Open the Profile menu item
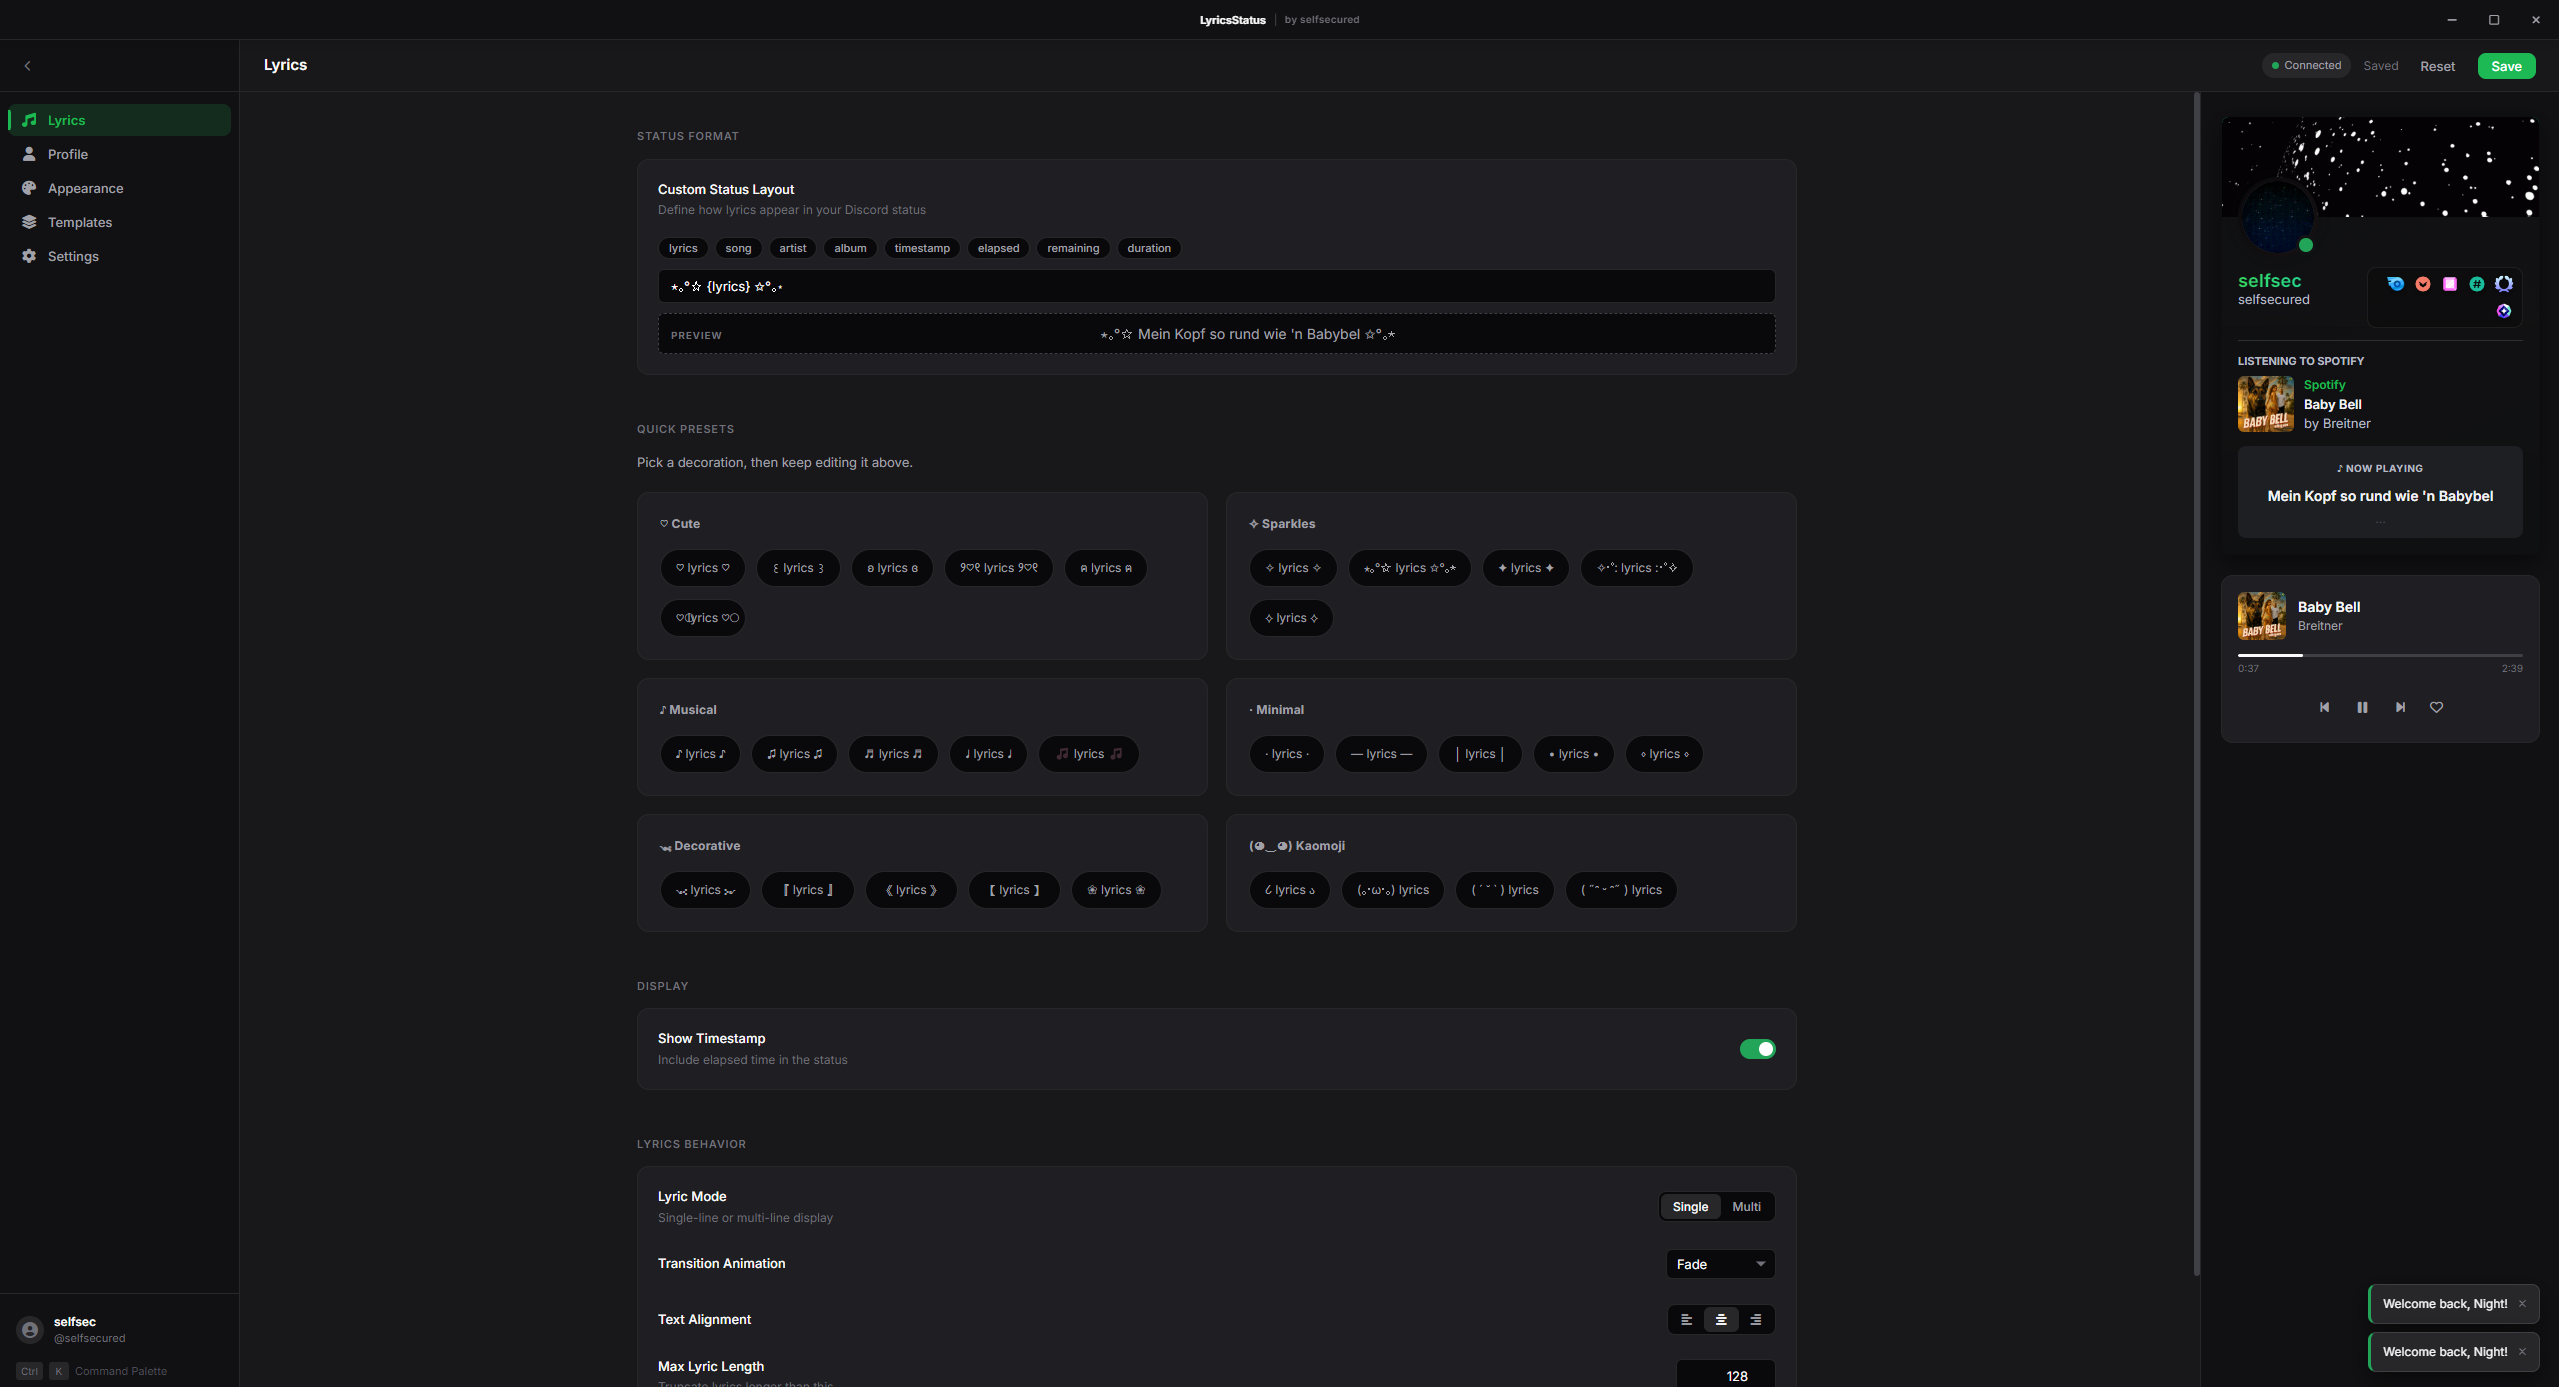Viewport: 2559px width, 1387px height. (x=119, y=154)
